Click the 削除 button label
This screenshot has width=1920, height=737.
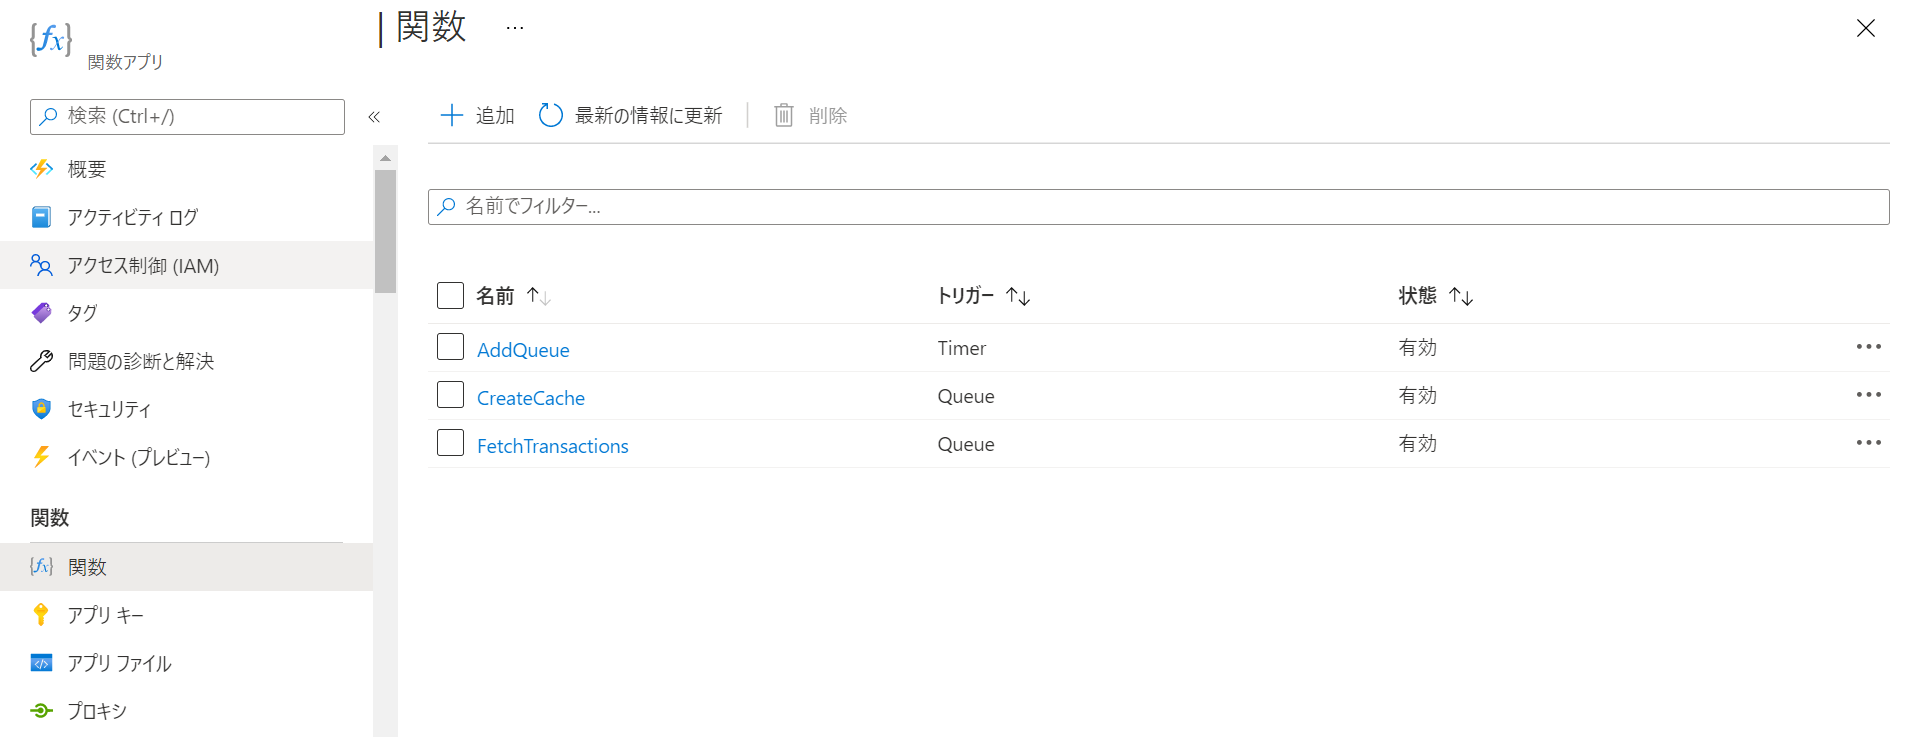pyautogui.click(x=828, y=116)
